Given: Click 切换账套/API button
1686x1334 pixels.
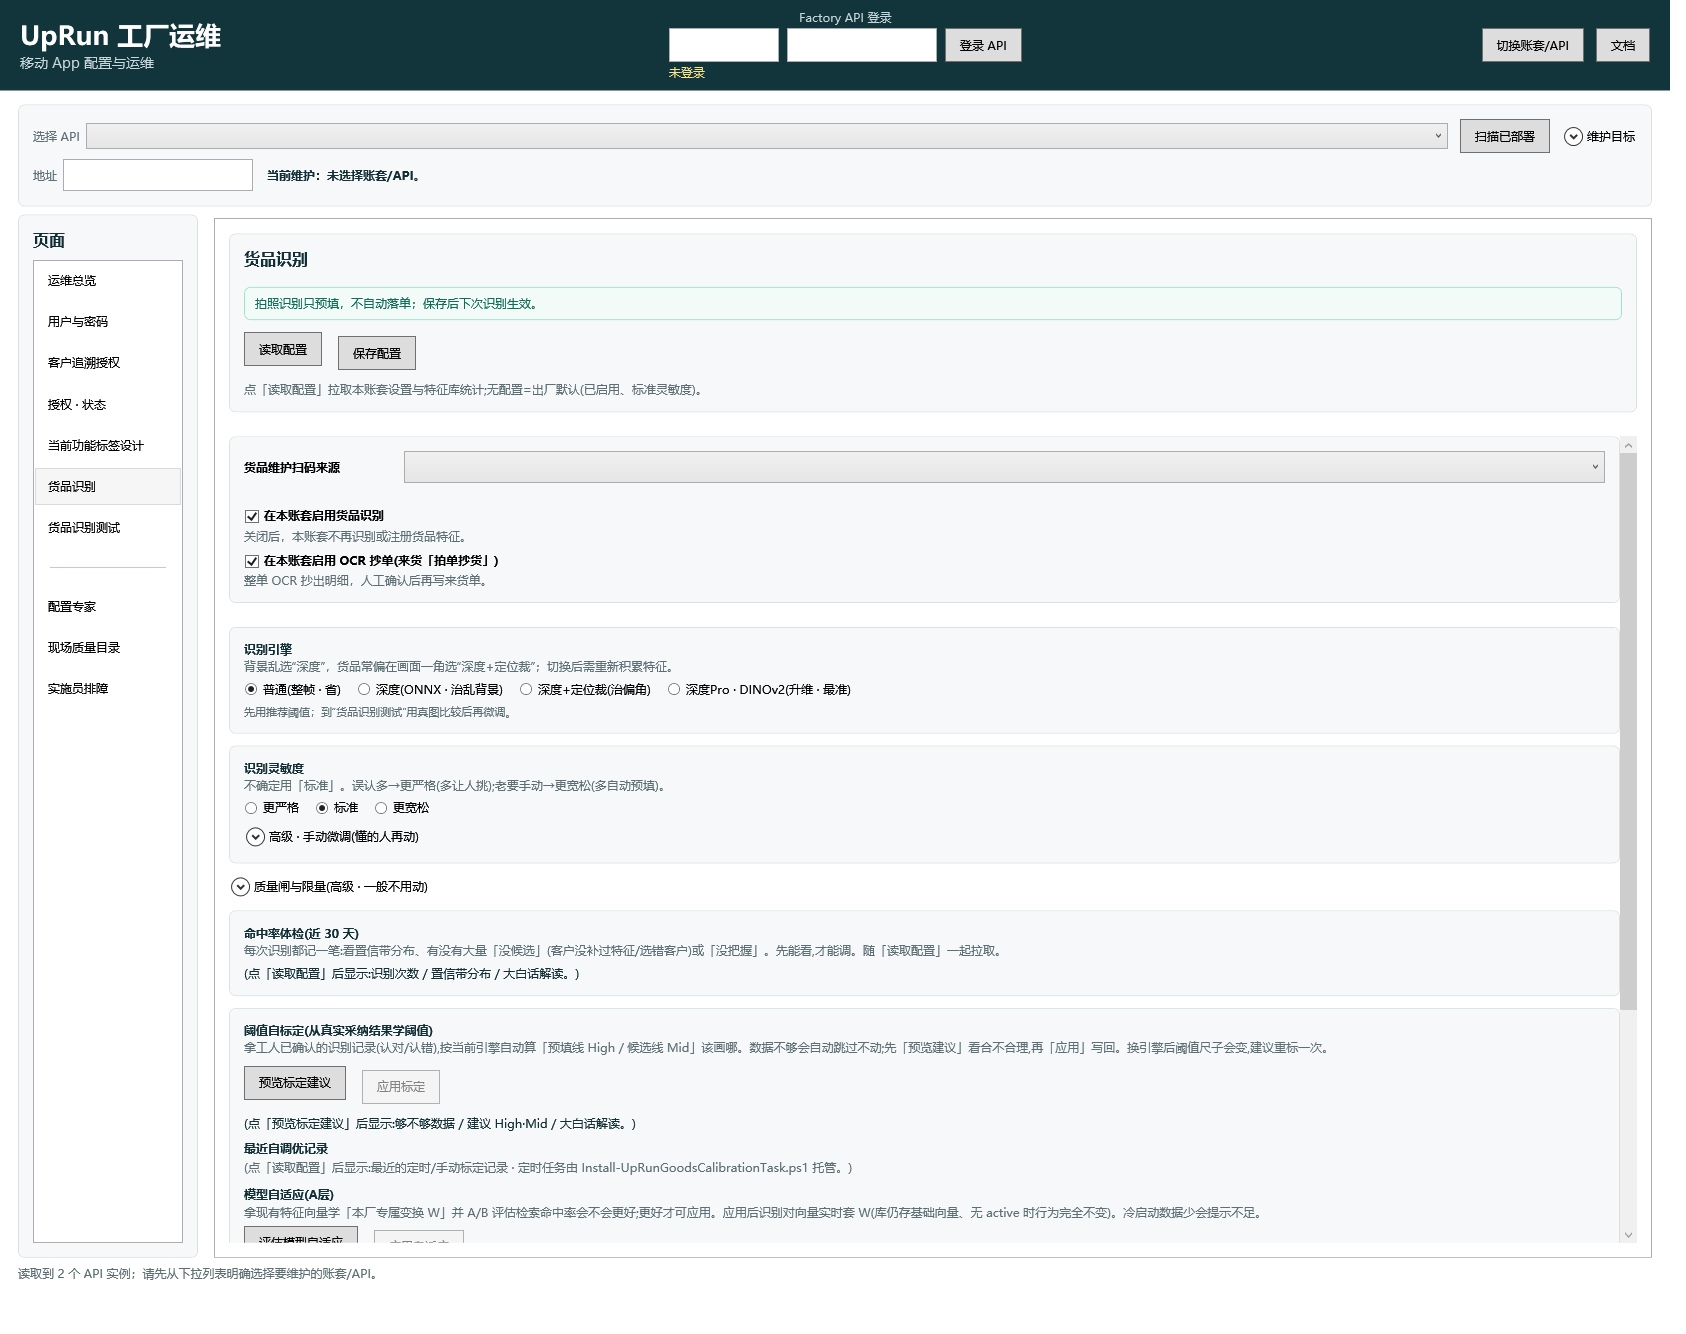Looking at the screenshot, I should 1532,45.
